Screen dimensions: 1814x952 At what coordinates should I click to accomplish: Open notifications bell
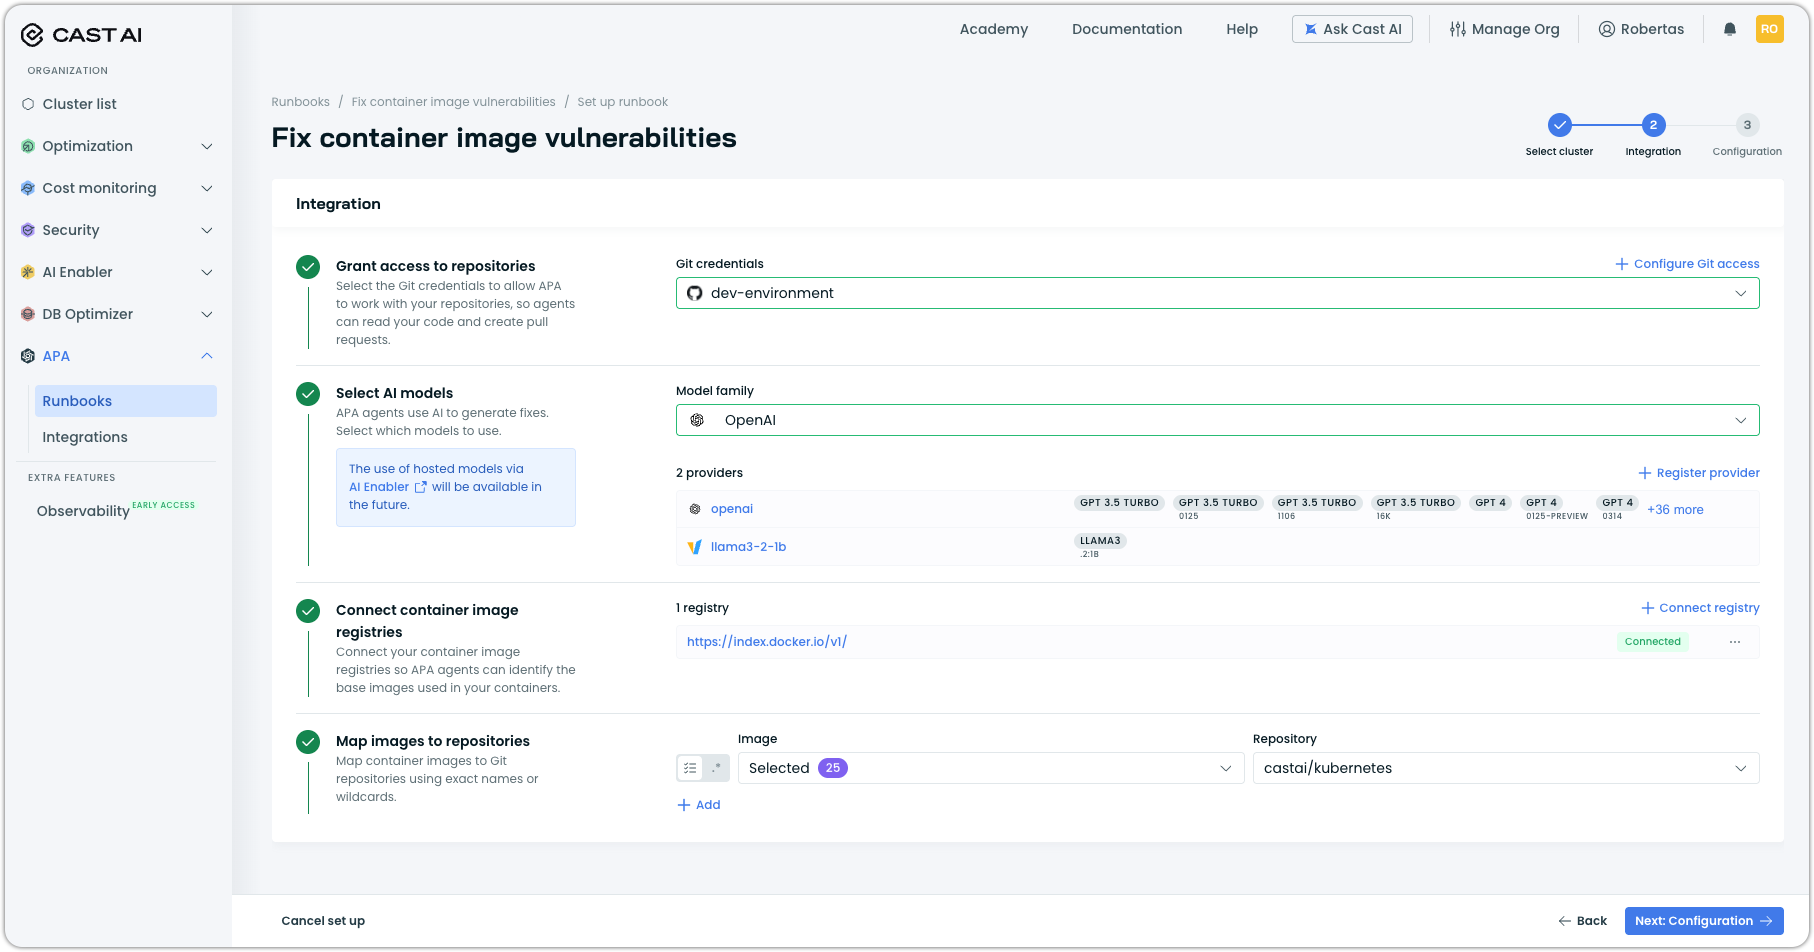[1730, 29]
